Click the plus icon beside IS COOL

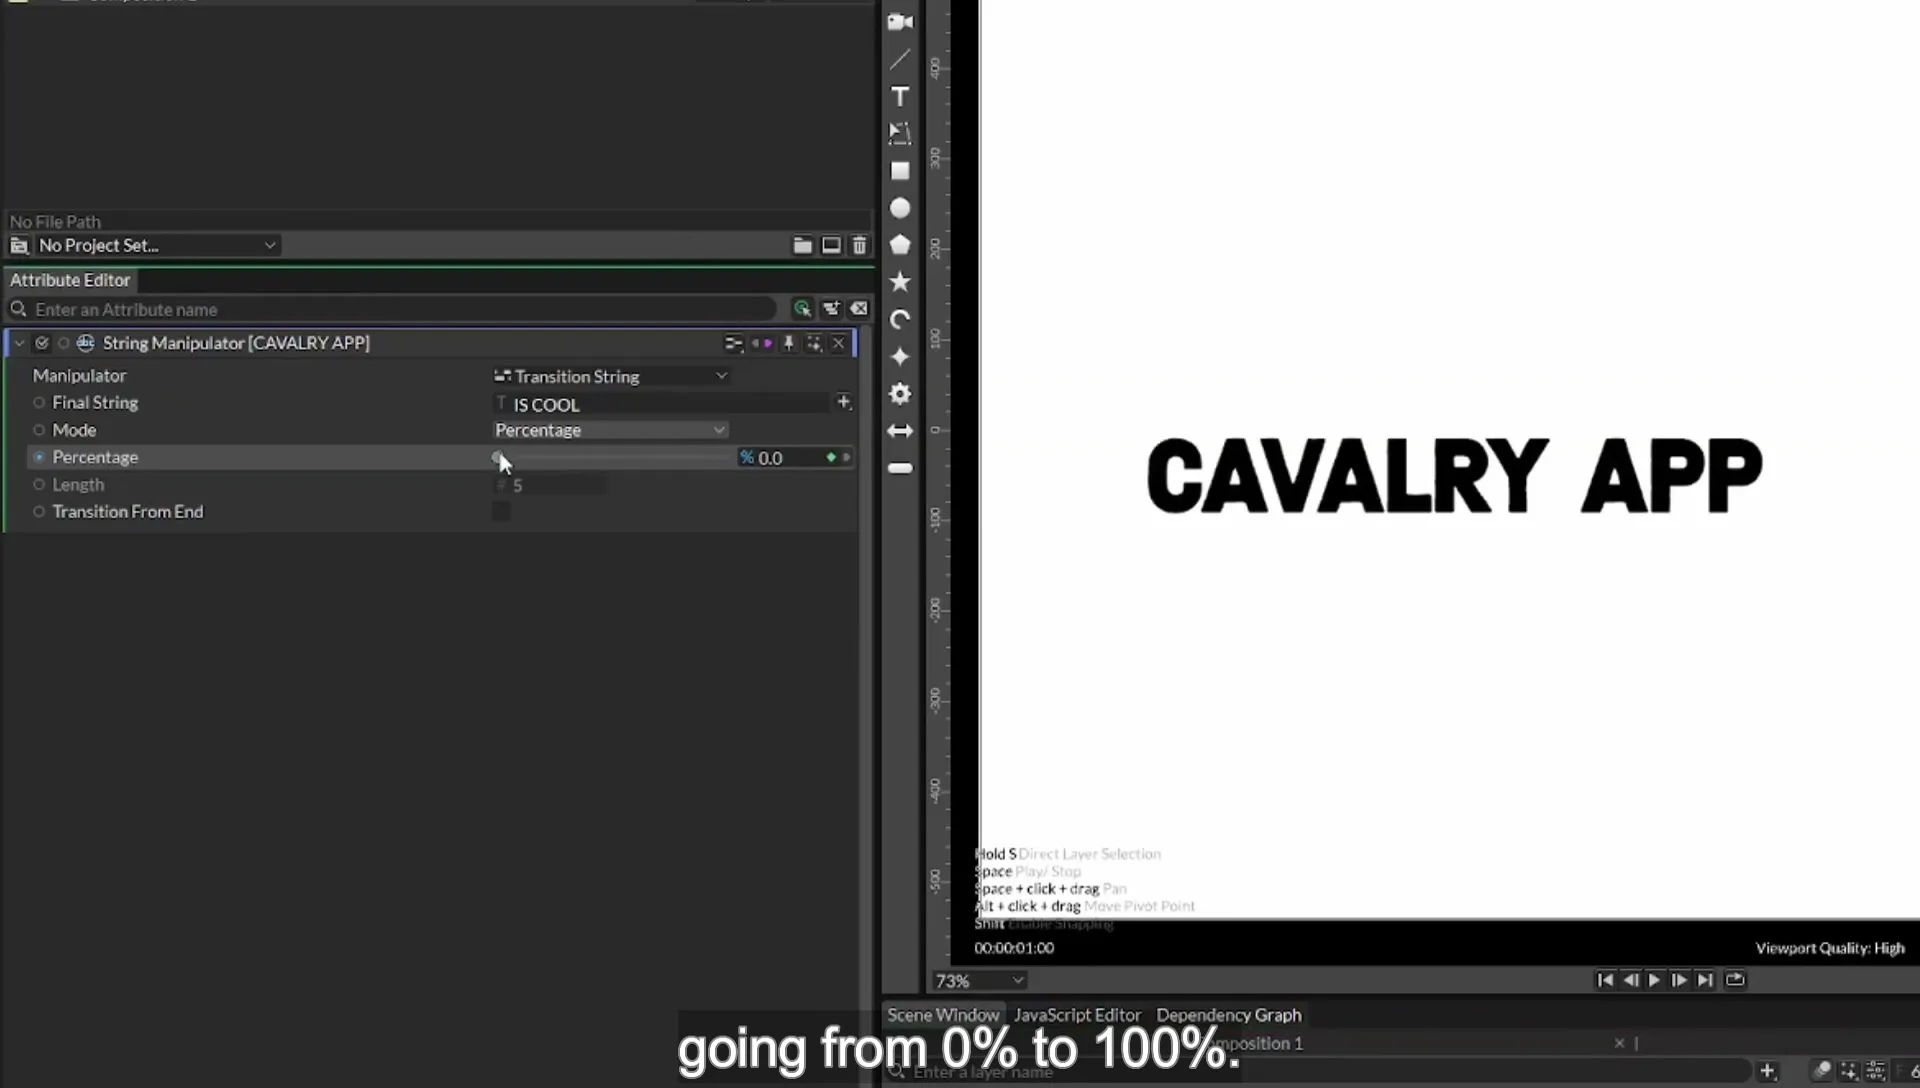point(843,402)
